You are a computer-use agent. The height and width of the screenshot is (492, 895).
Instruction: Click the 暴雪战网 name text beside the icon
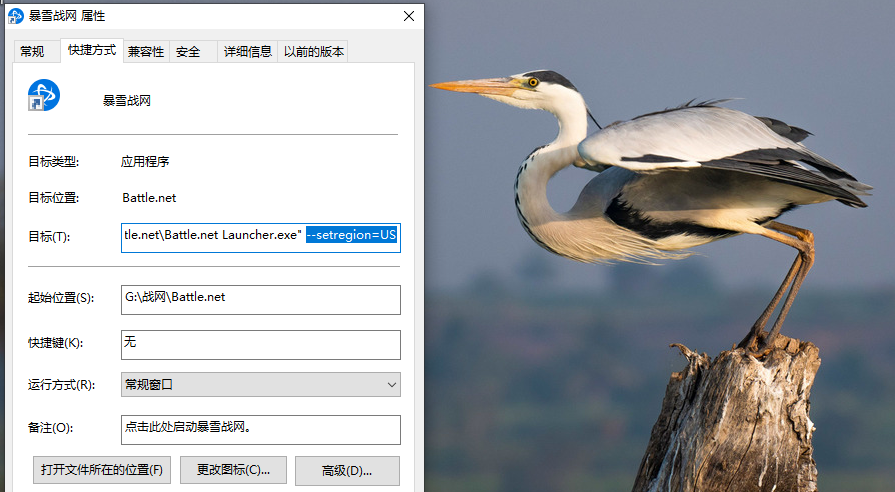tap(127, 100)
